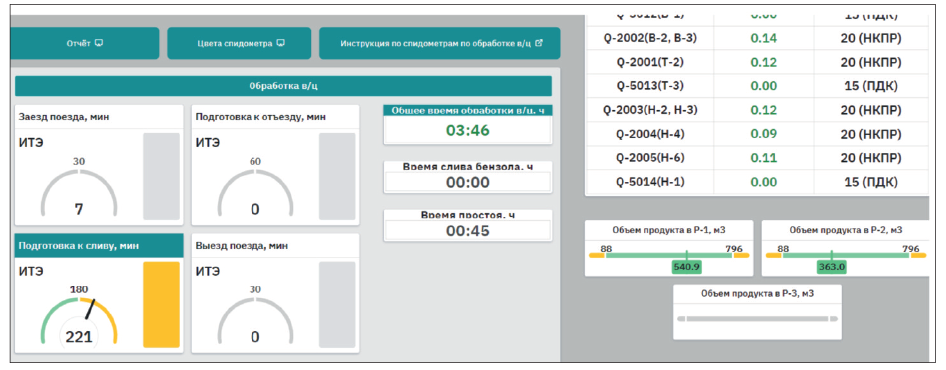Select table row Q-5013(Т-3)
This screenshot has width=946, height=370.
[x=757, y=86]
